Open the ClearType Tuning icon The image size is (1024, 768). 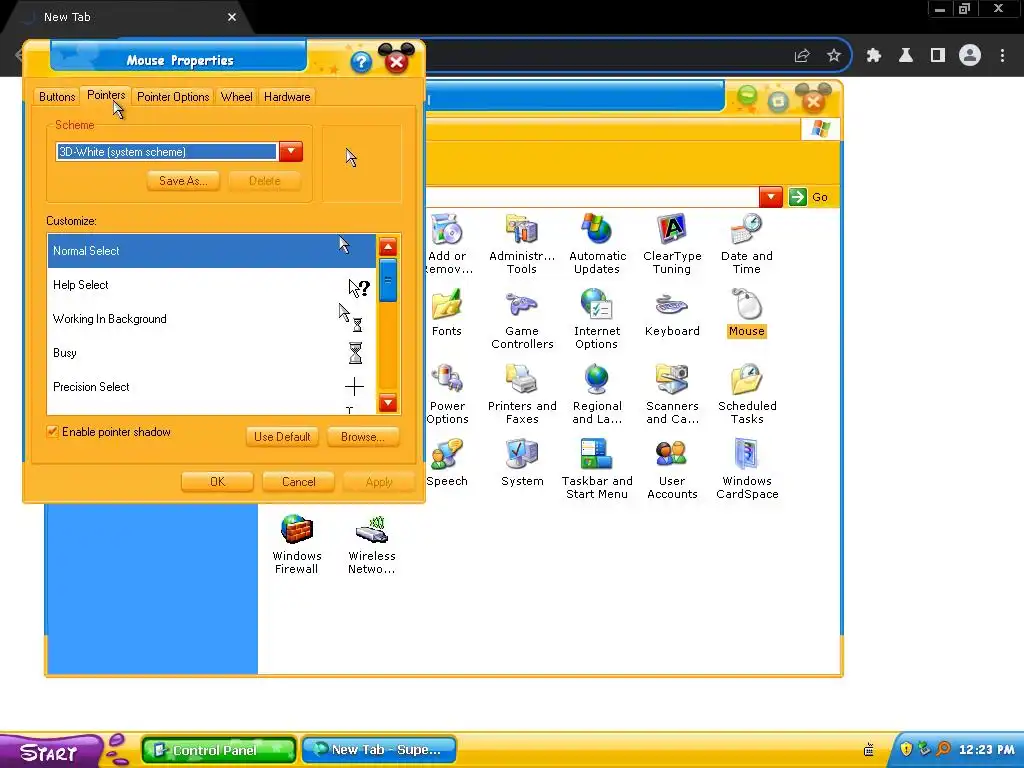click(672, 231)
